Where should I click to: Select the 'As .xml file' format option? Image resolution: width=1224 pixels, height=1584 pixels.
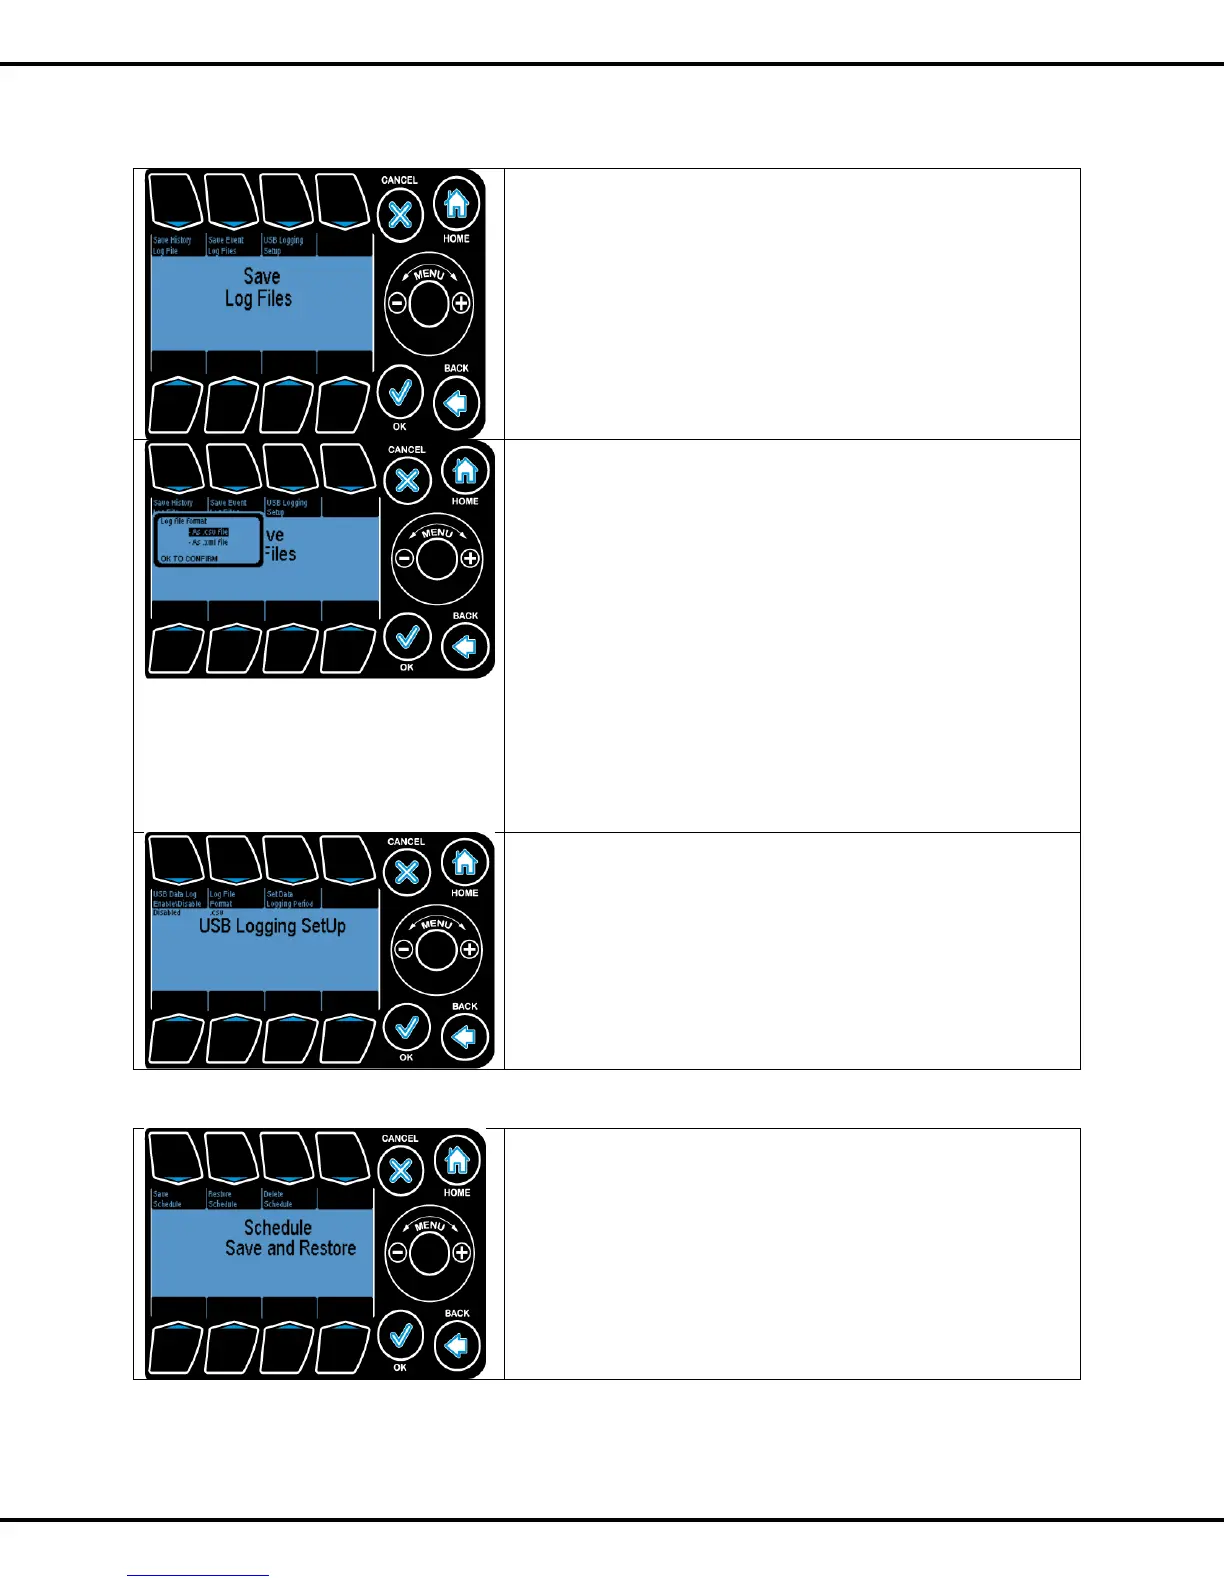click(x=209, y=542)
